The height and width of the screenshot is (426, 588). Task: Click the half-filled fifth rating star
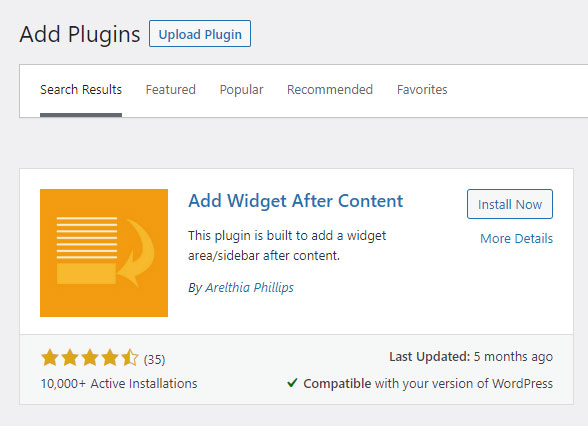pyautogui.click(x=130, y=357)
